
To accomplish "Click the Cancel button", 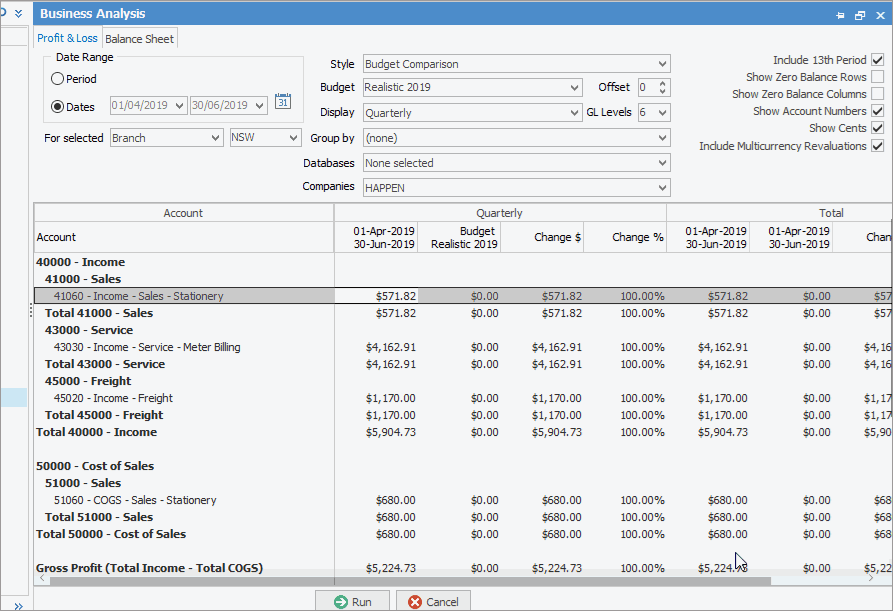I will [433, 602].
